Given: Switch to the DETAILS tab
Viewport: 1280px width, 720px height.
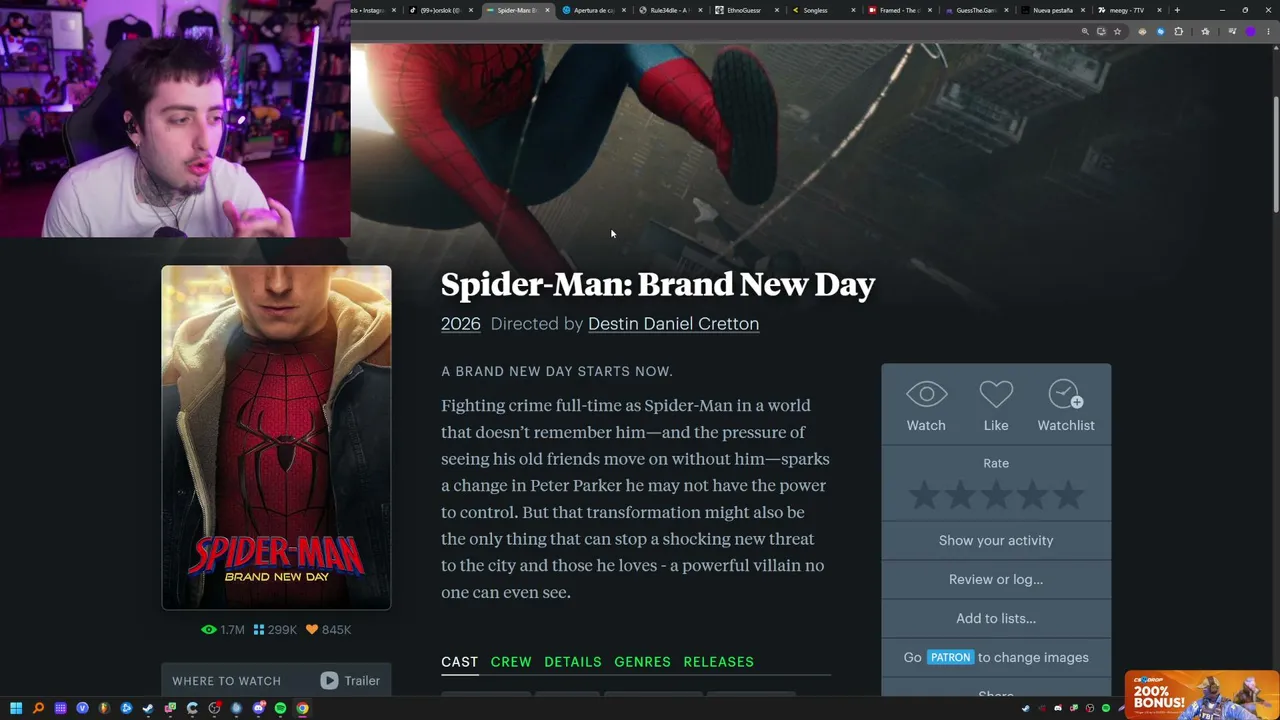Looking at the screenshot, I should [573, 662].
